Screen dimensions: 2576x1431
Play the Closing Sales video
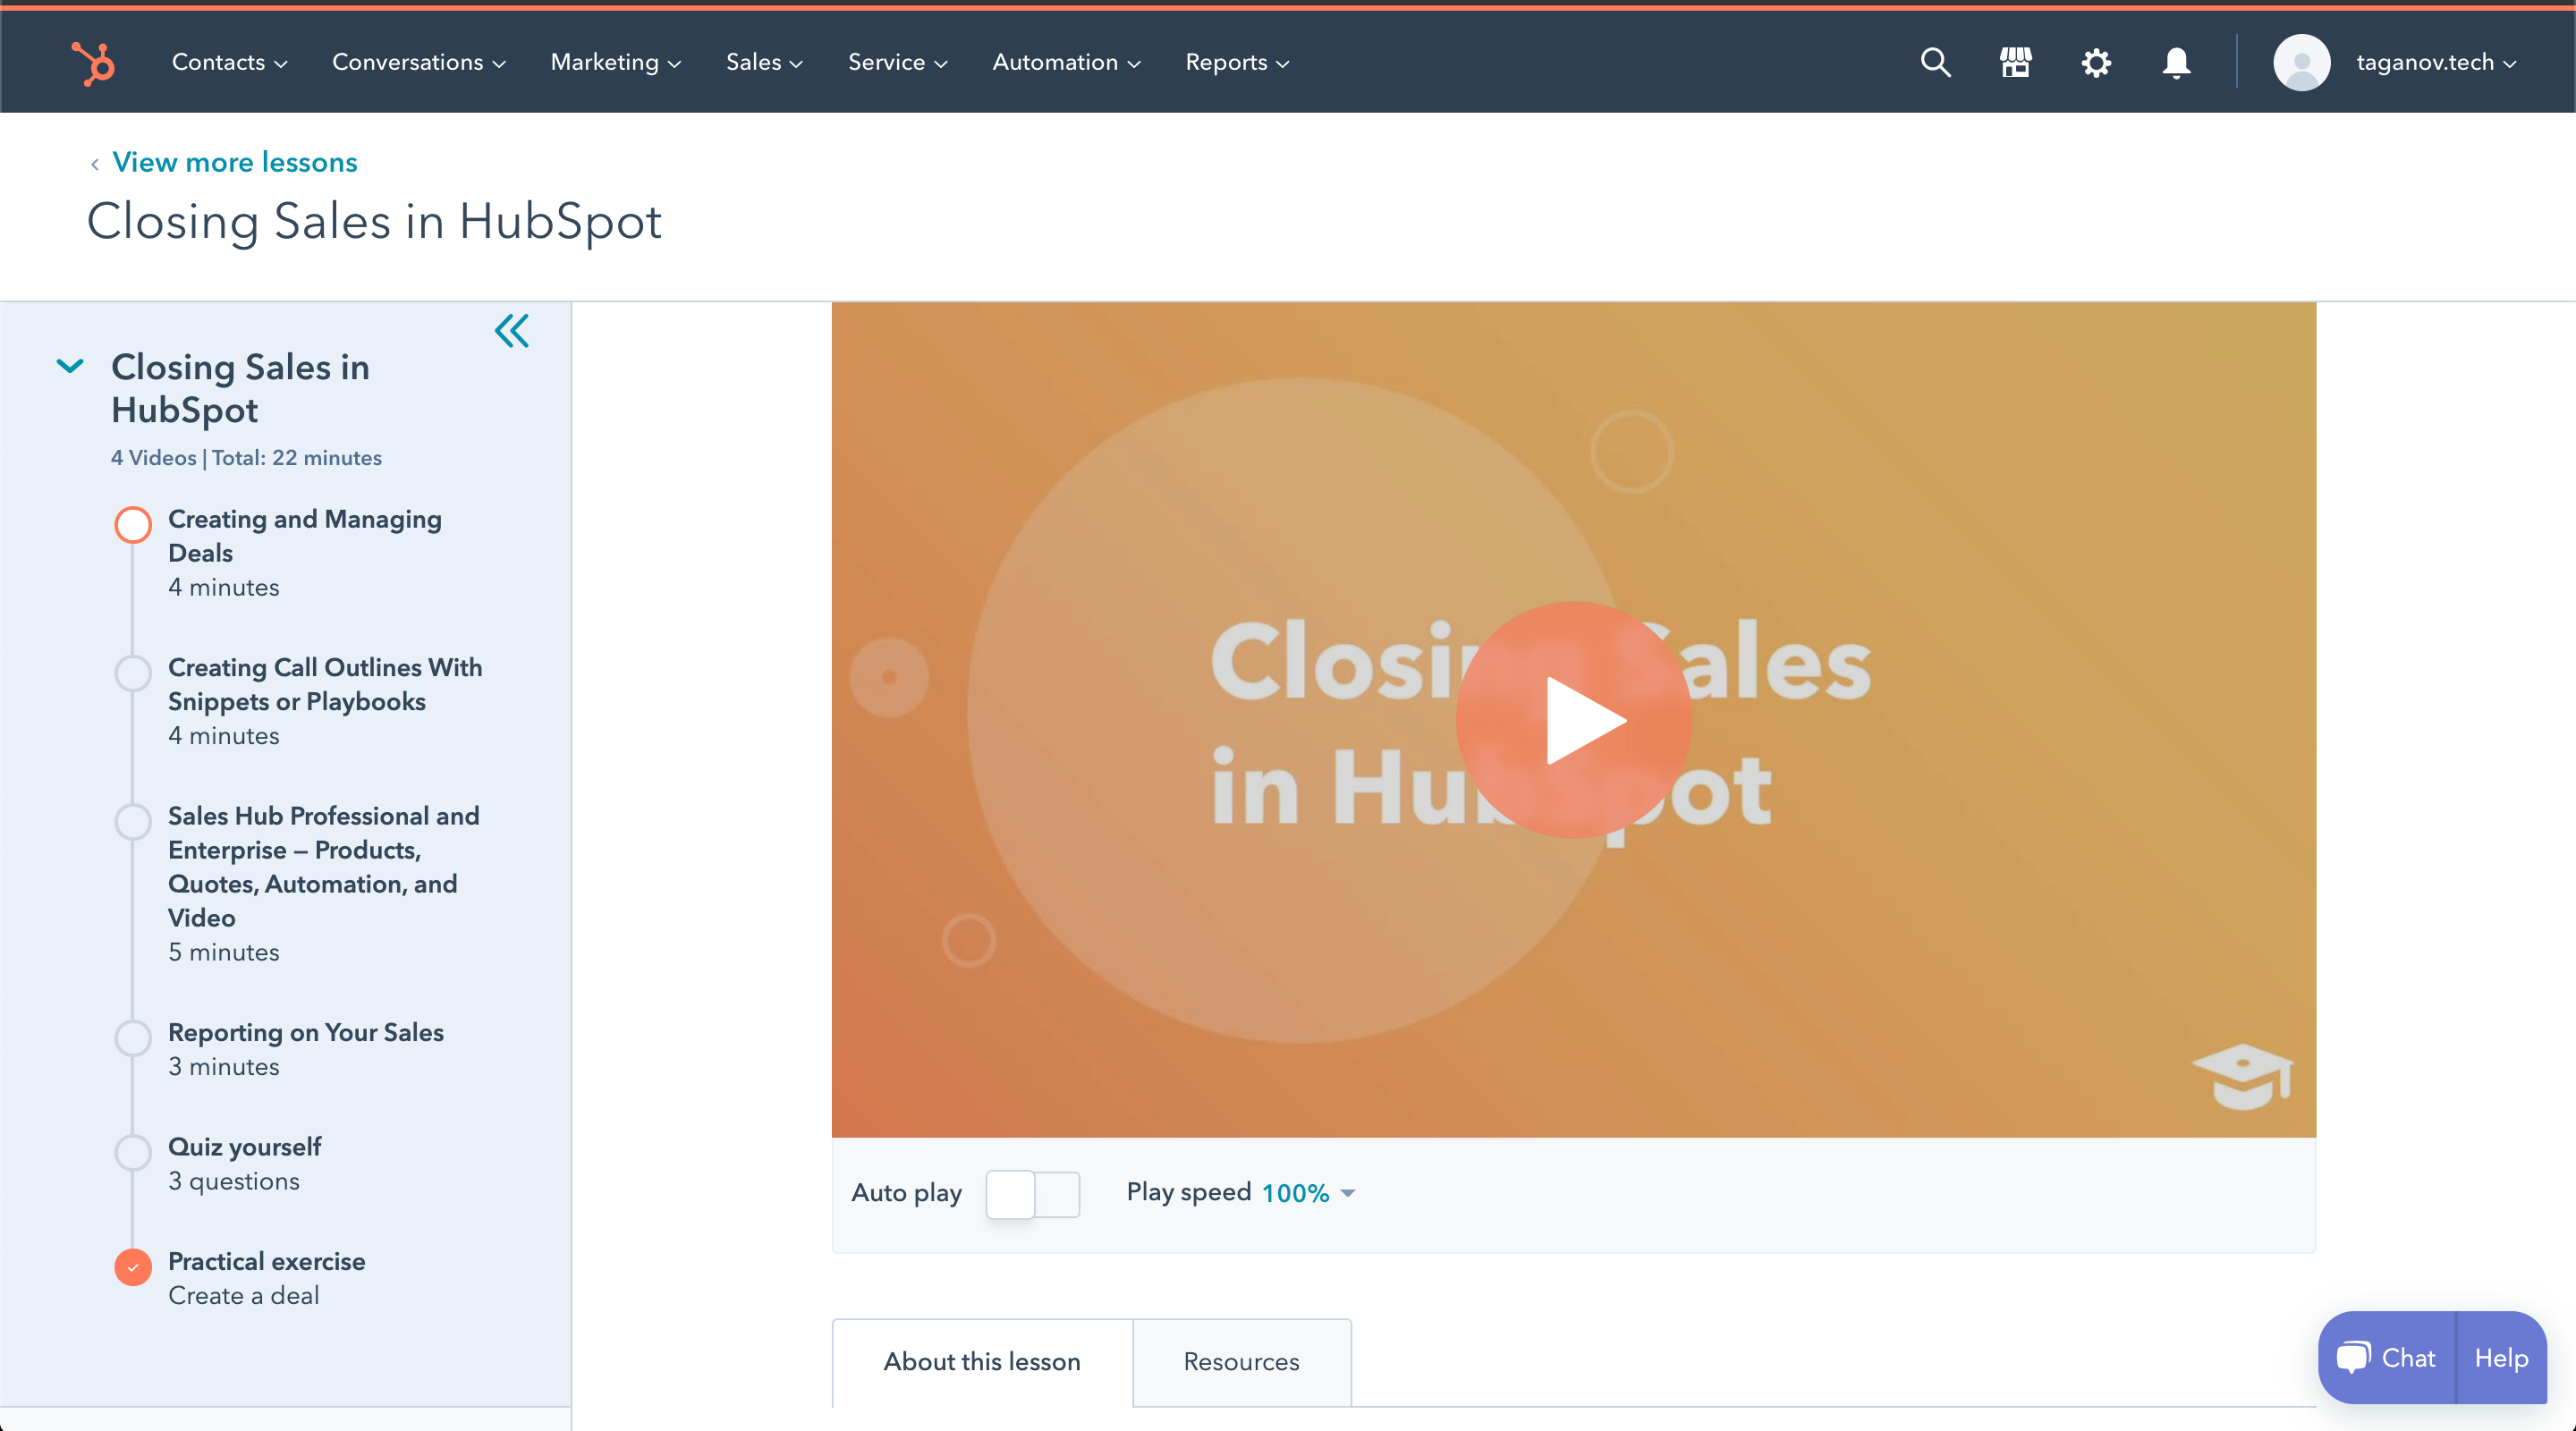pos(1573,720)
